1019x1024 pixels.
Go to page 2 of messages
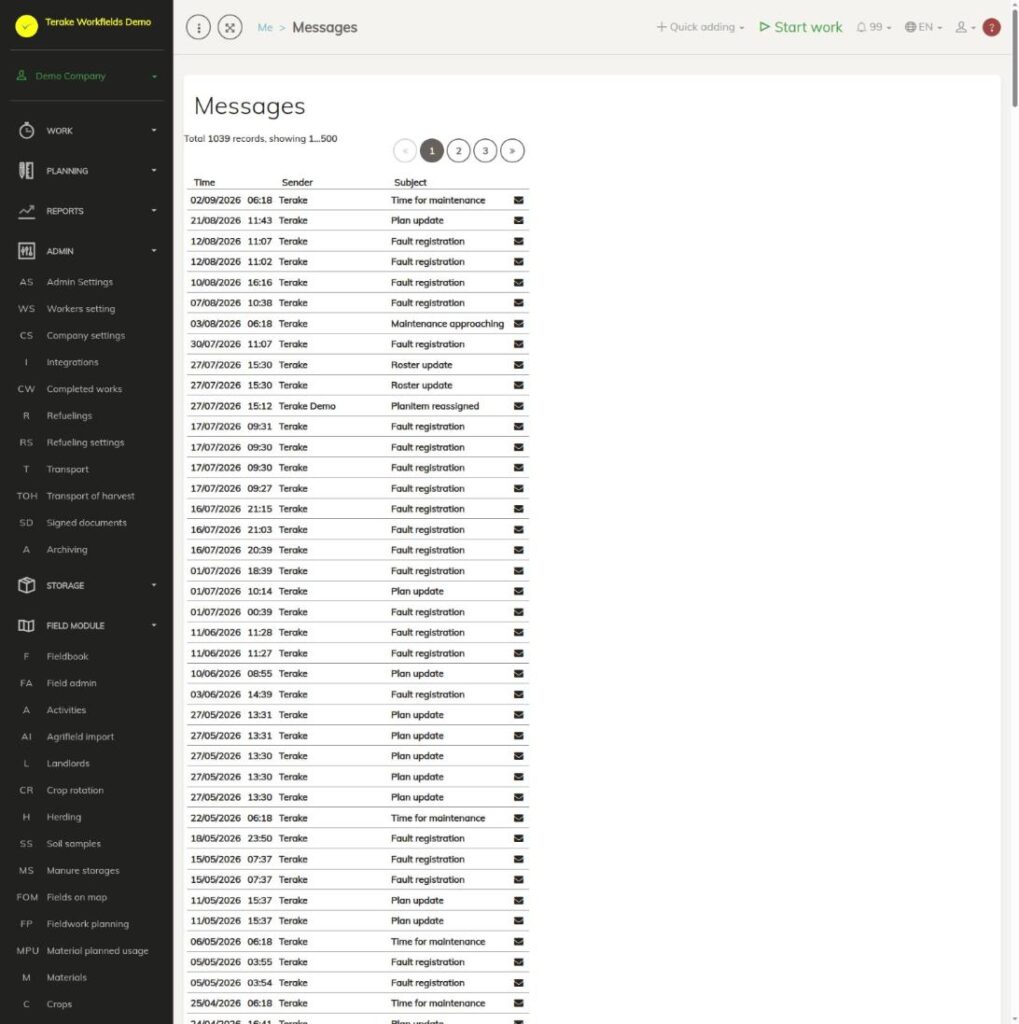pos(459,151)
